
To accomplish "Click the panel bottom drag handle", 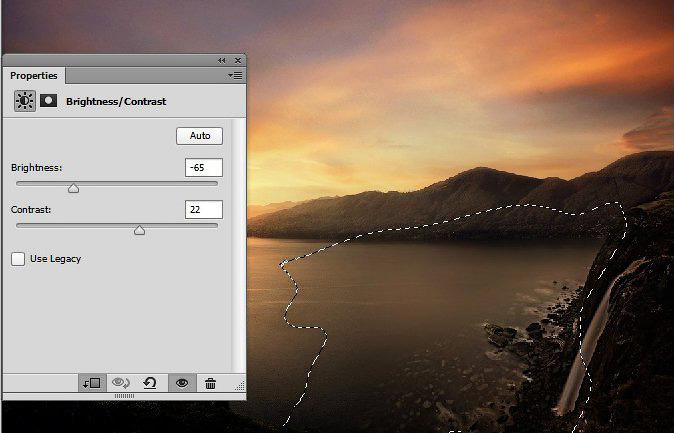I will (x=125, y=396).
